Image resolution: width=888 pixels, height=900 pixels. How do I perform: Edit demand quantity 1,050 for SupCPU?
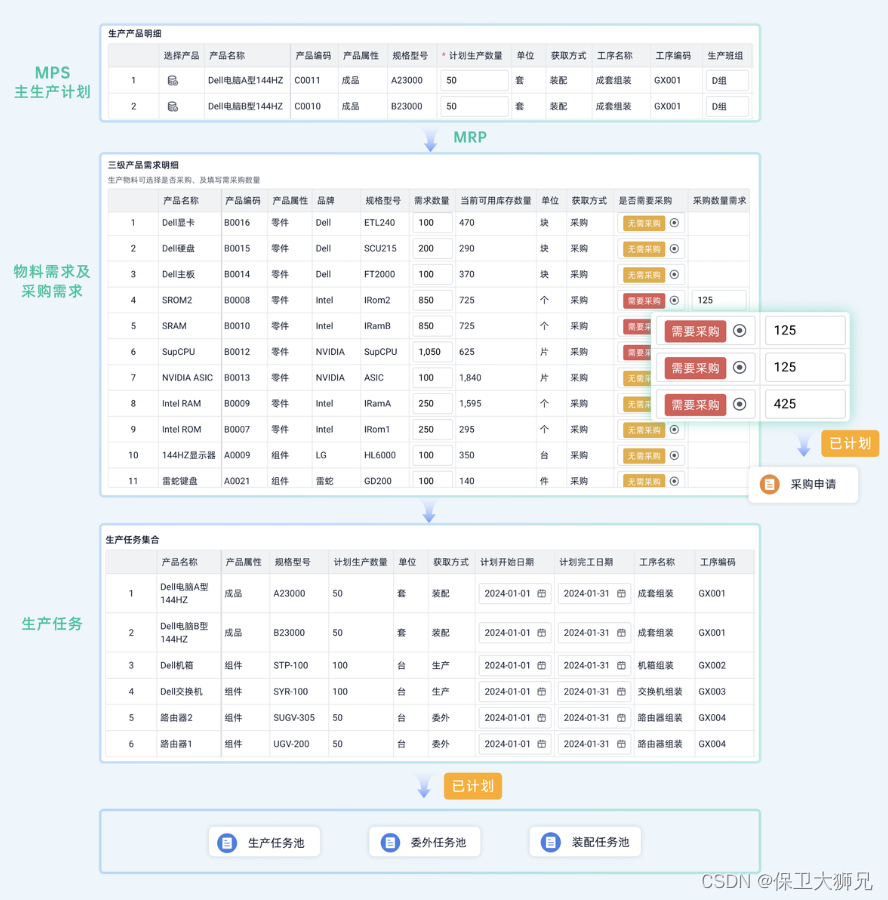point(432,352)
